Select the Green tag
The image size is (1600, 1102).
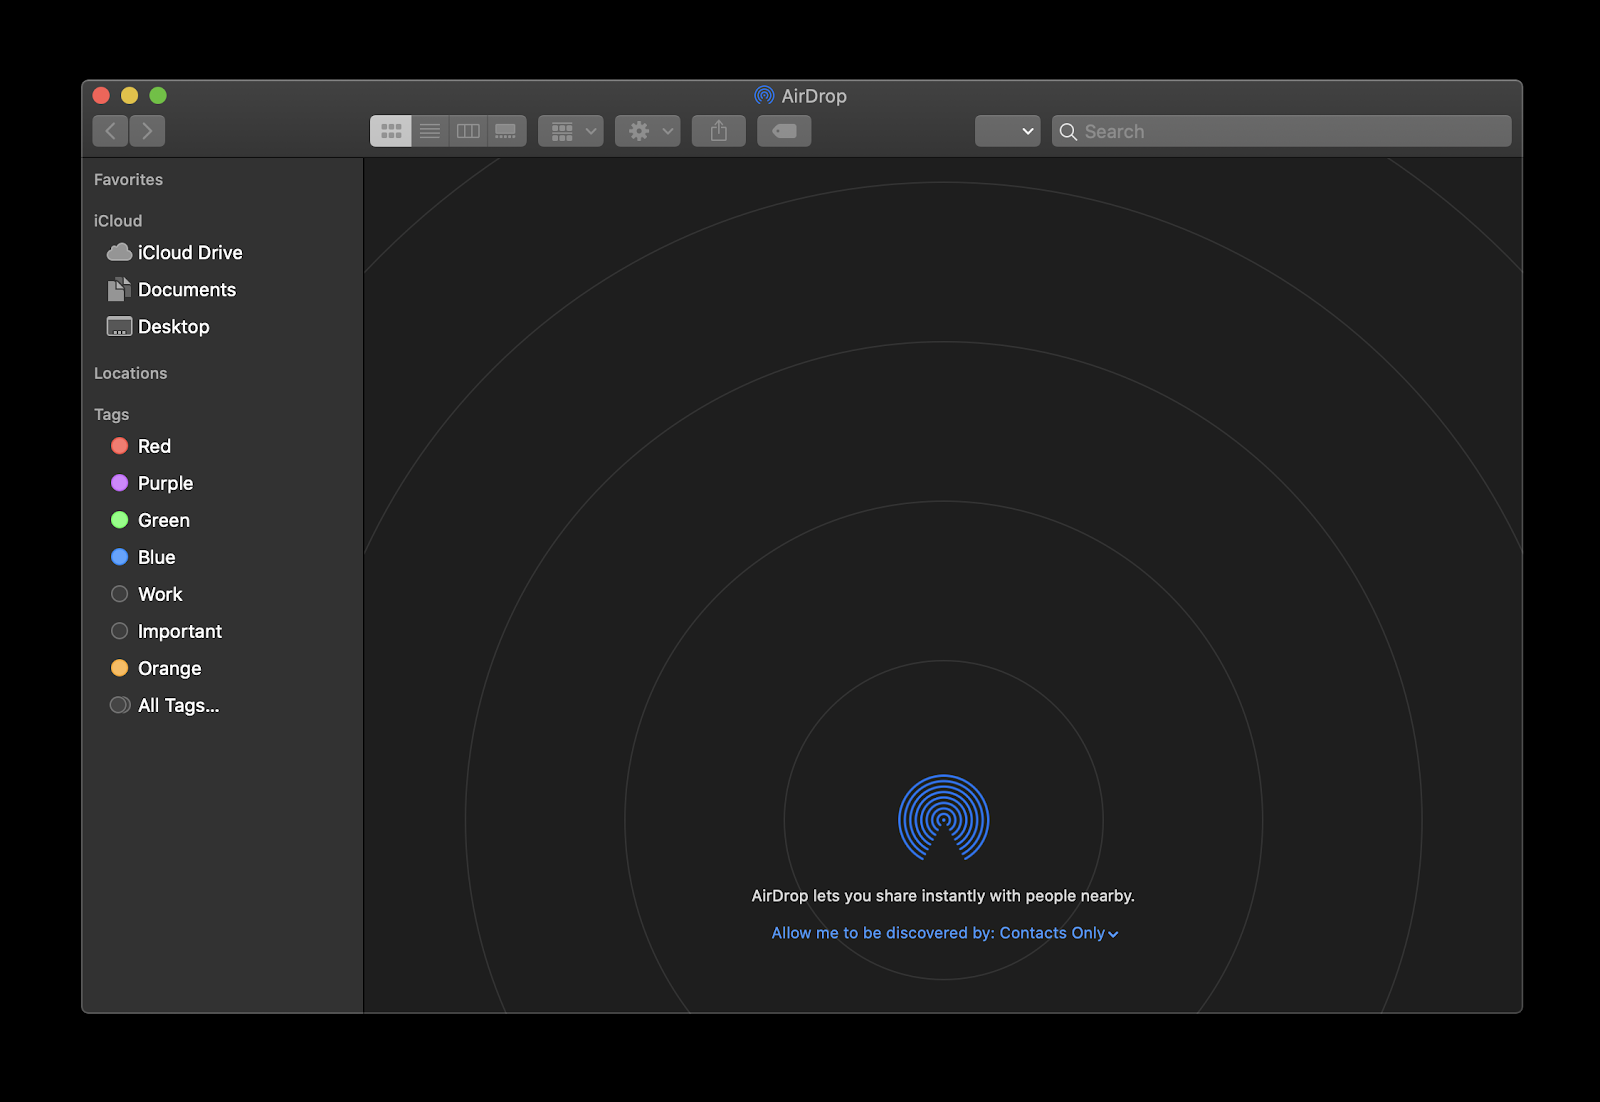[x=222, y=520]
